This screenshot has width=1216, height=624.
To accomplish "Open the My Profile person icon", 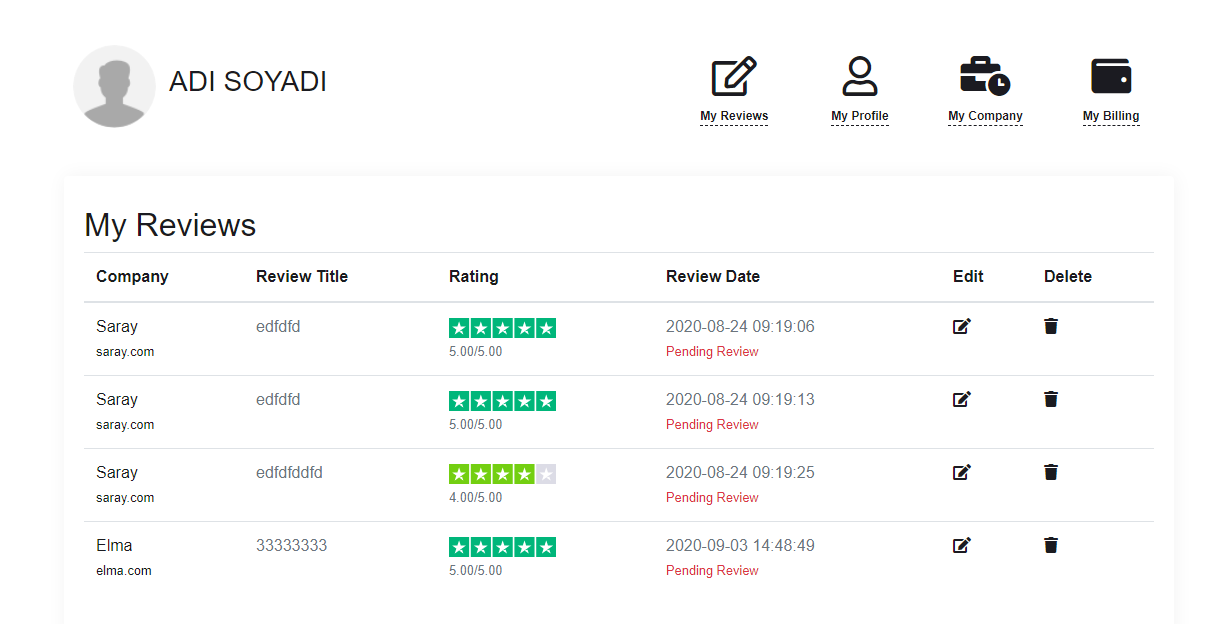I will pyautogui.click(x=860, y=76).
